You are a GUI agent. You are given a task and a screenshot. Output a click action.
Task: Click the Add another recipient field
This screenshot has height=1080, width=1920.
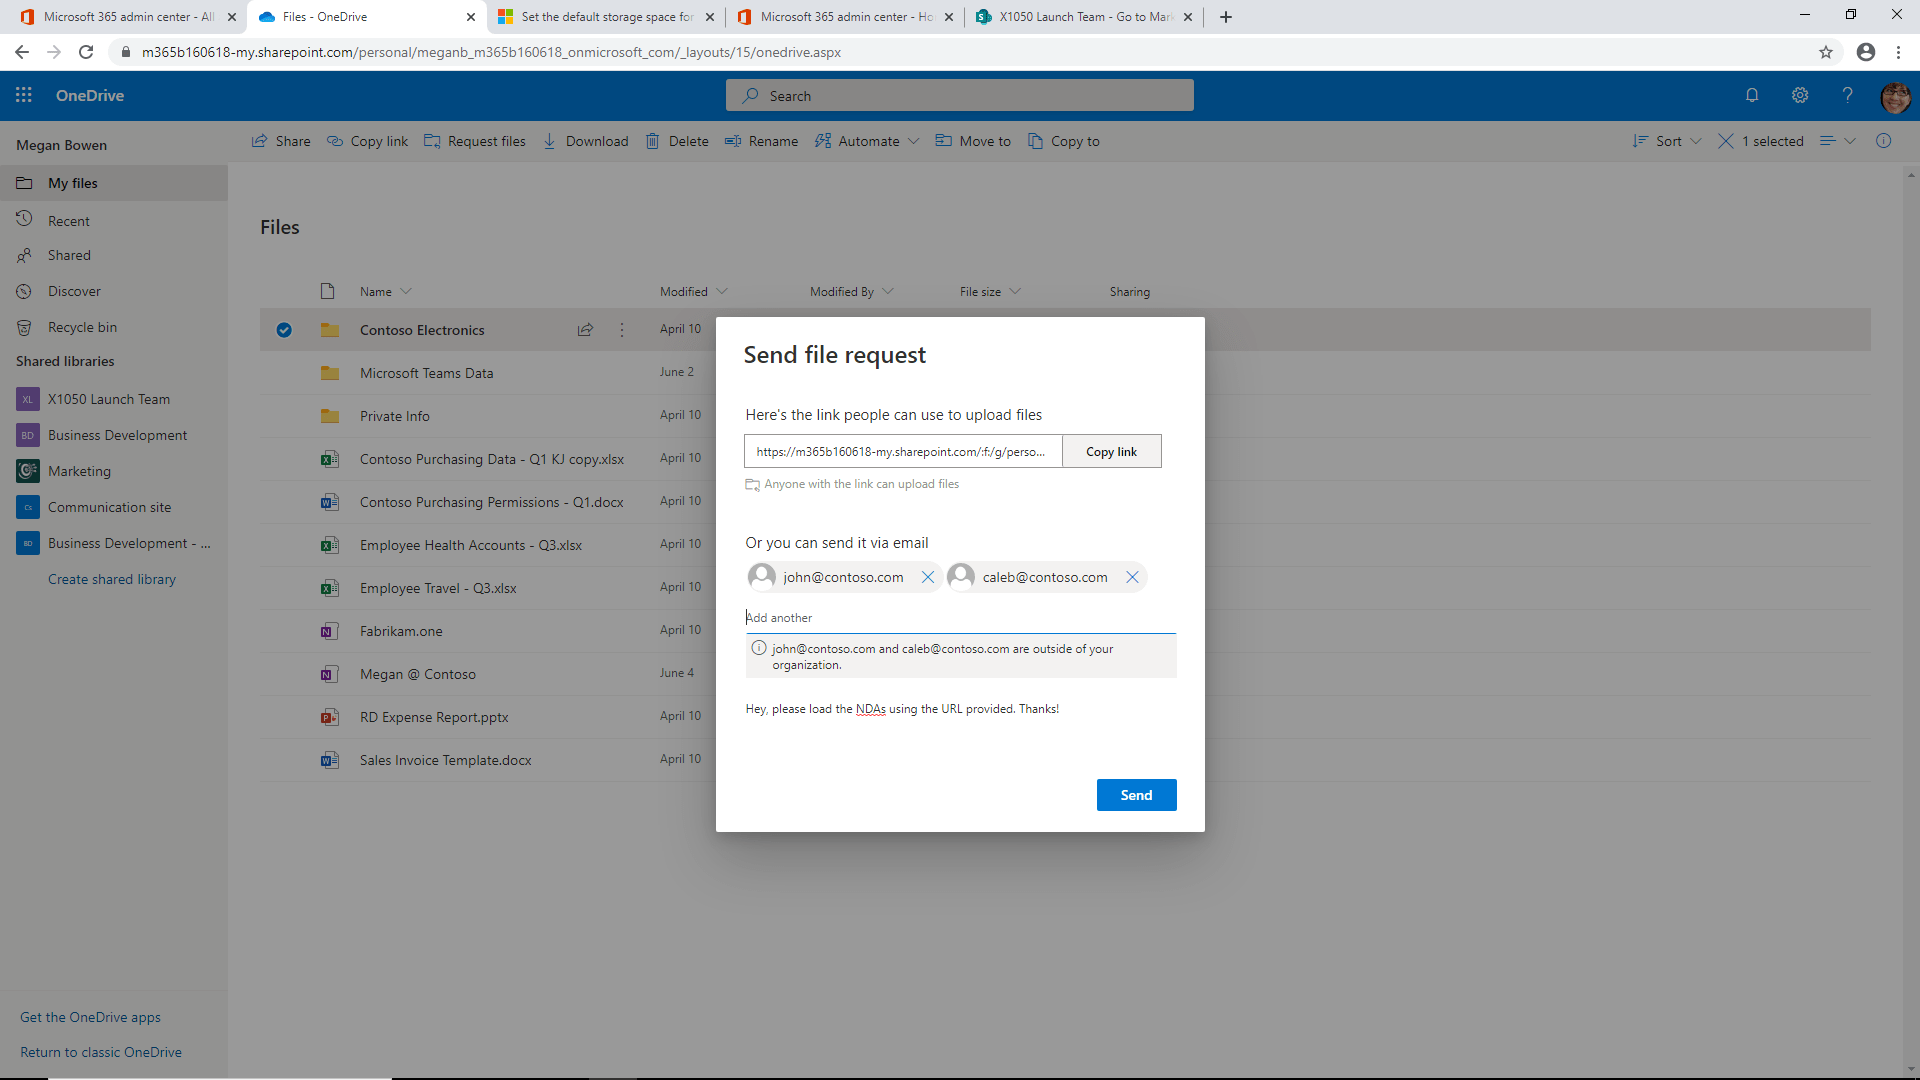pos(900,617)
